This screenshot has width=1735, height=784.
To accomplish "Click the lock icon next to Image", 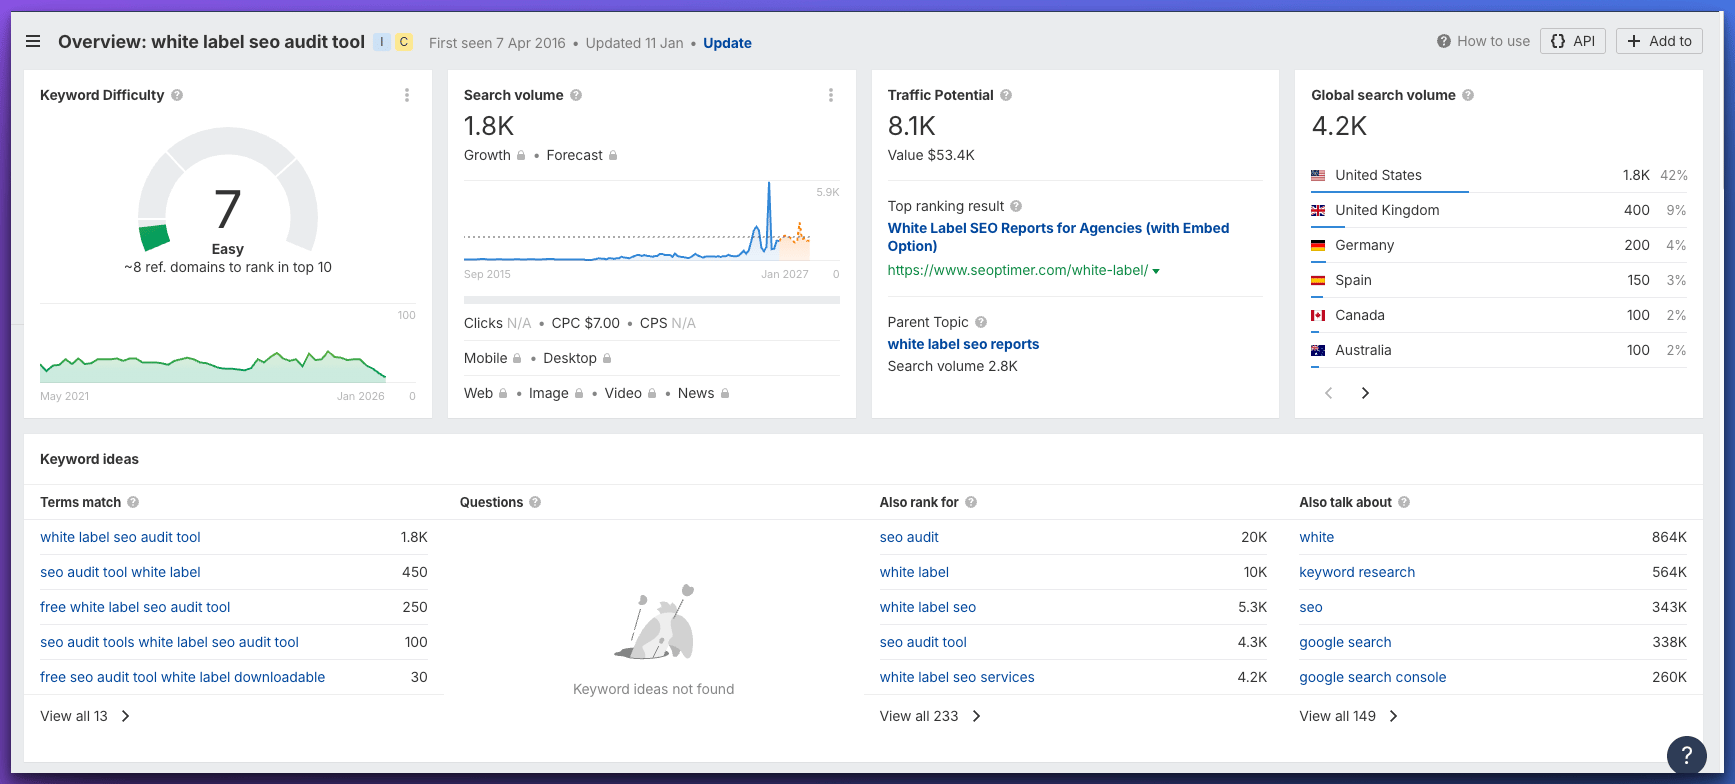I will 579,393.
